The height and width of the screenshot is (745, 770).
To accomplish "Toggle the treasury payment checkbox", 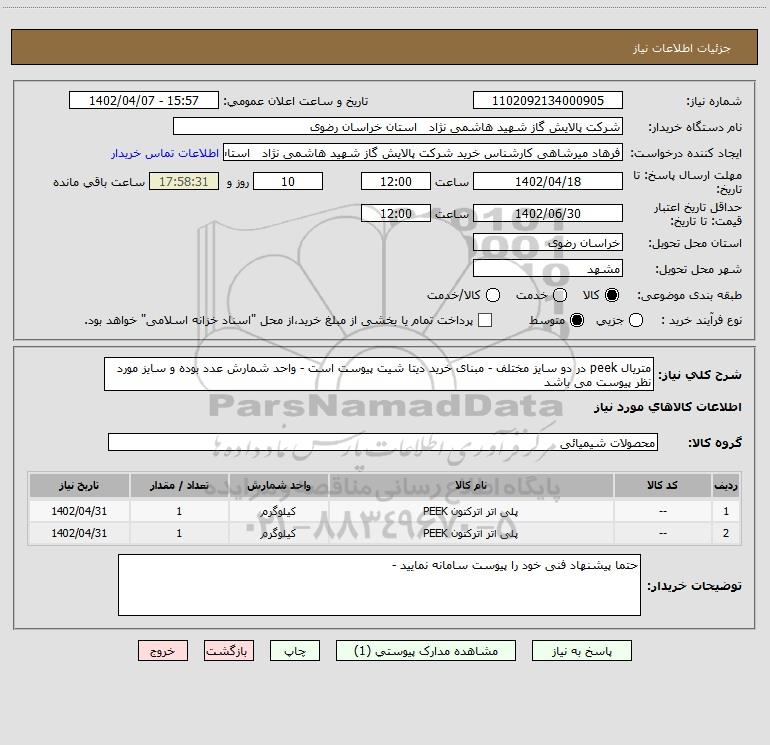I will click(485, 320).
